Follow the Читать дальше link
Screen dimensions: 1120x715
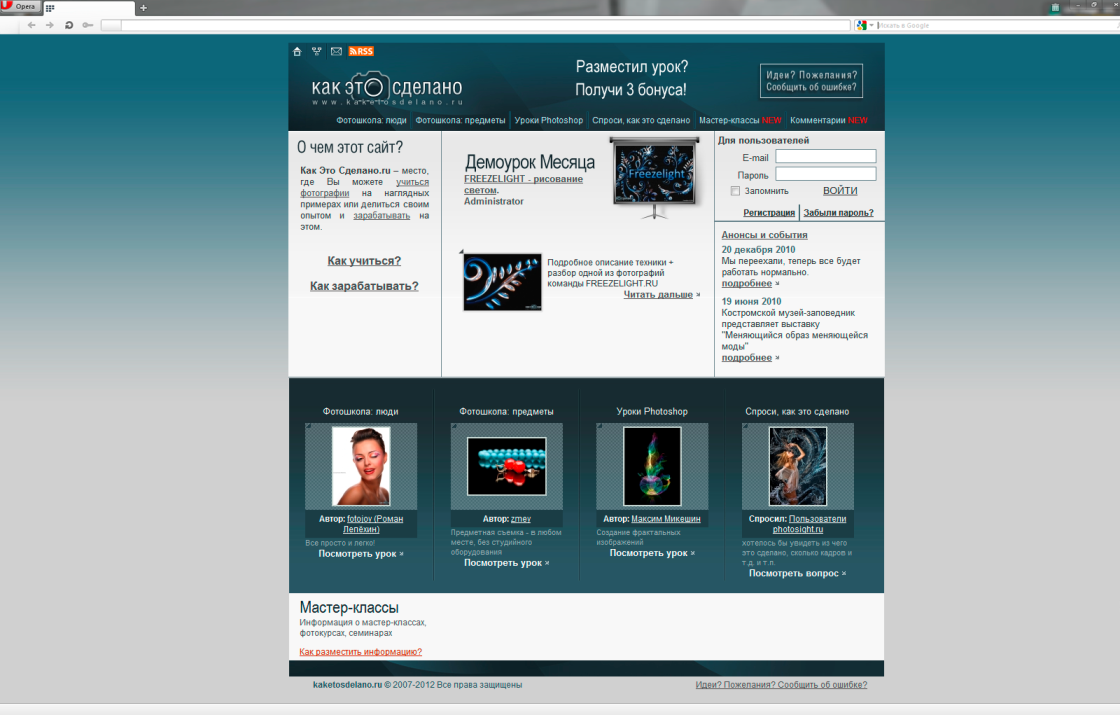[658, 295]
